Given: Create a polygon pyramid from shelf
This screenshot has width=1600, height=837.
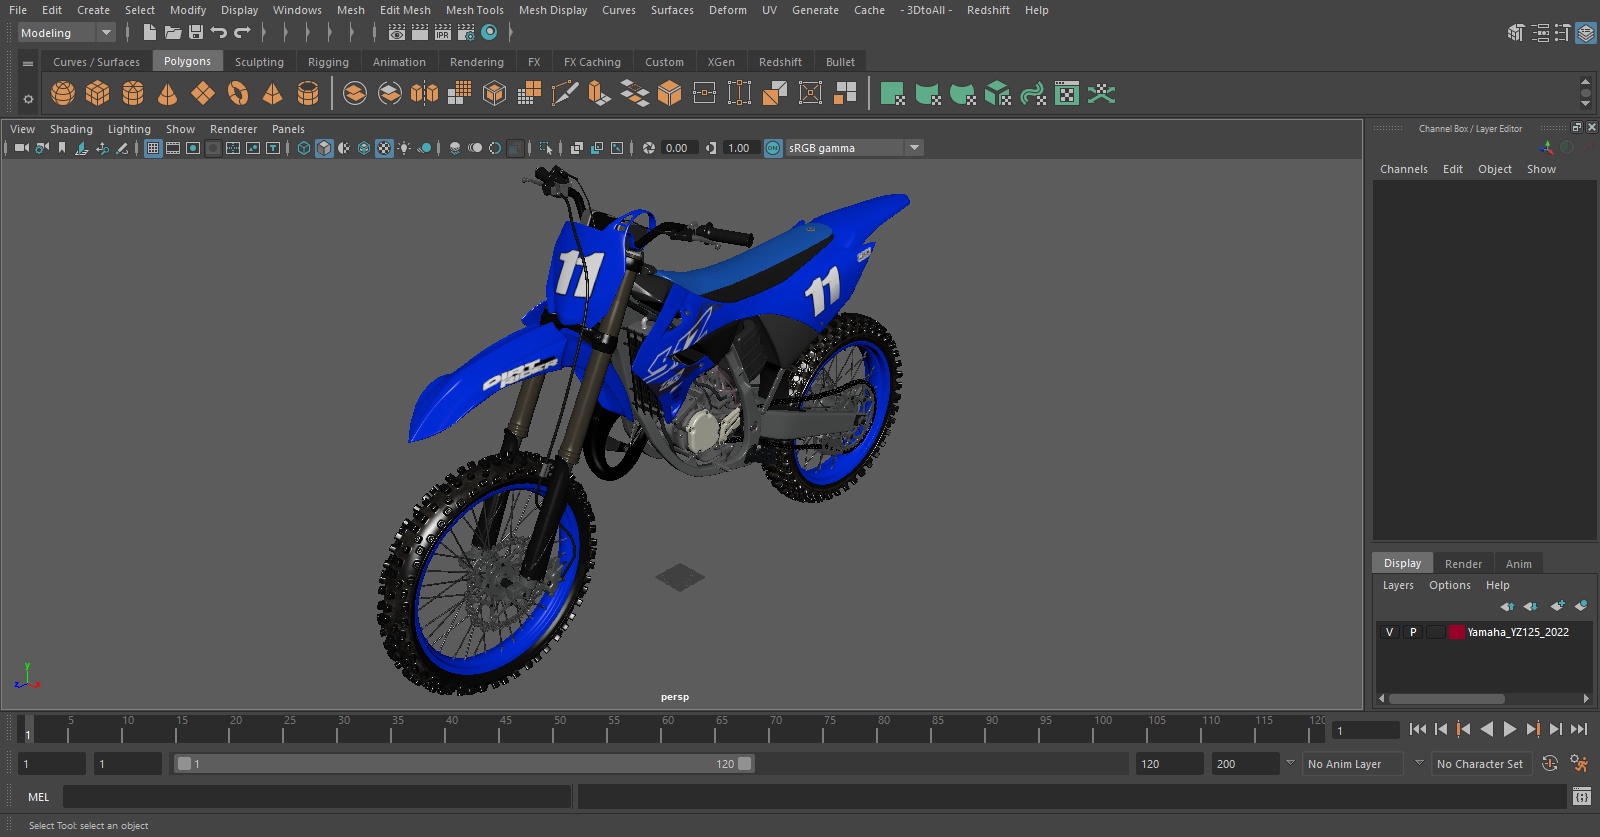Looking at the screenshot, I should (x=272, y=94).
